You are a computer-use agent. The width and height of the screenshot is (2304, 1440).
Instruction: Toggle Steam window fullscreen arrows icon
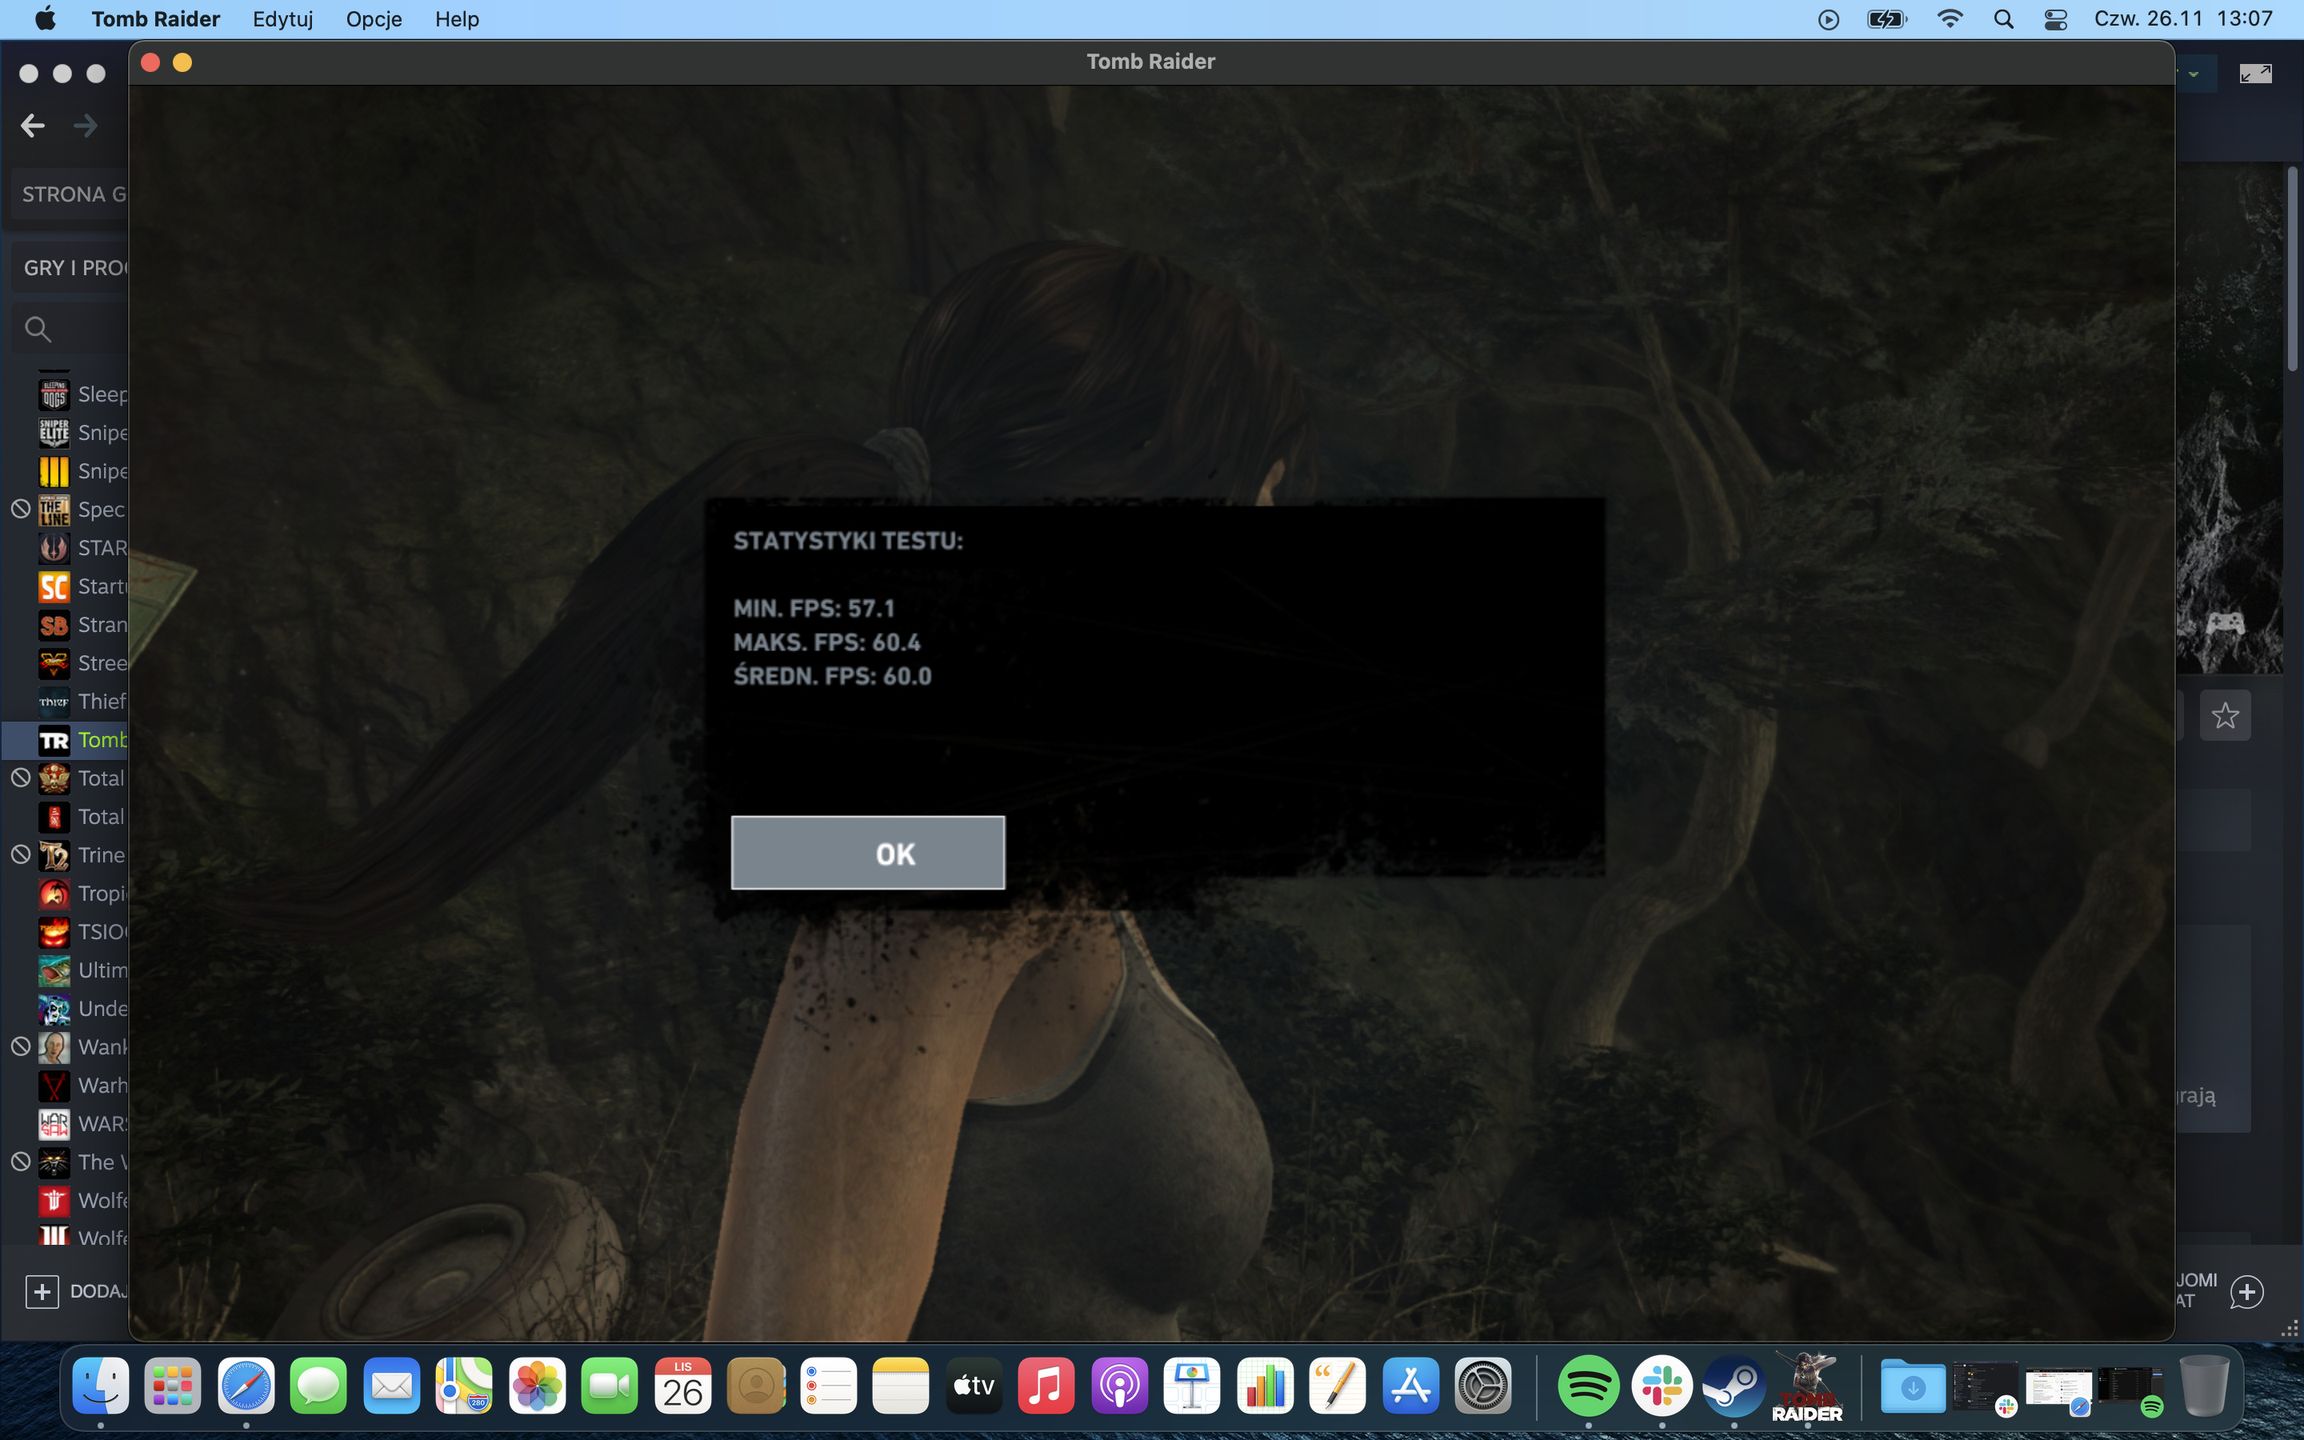(x=2255, y=74)
